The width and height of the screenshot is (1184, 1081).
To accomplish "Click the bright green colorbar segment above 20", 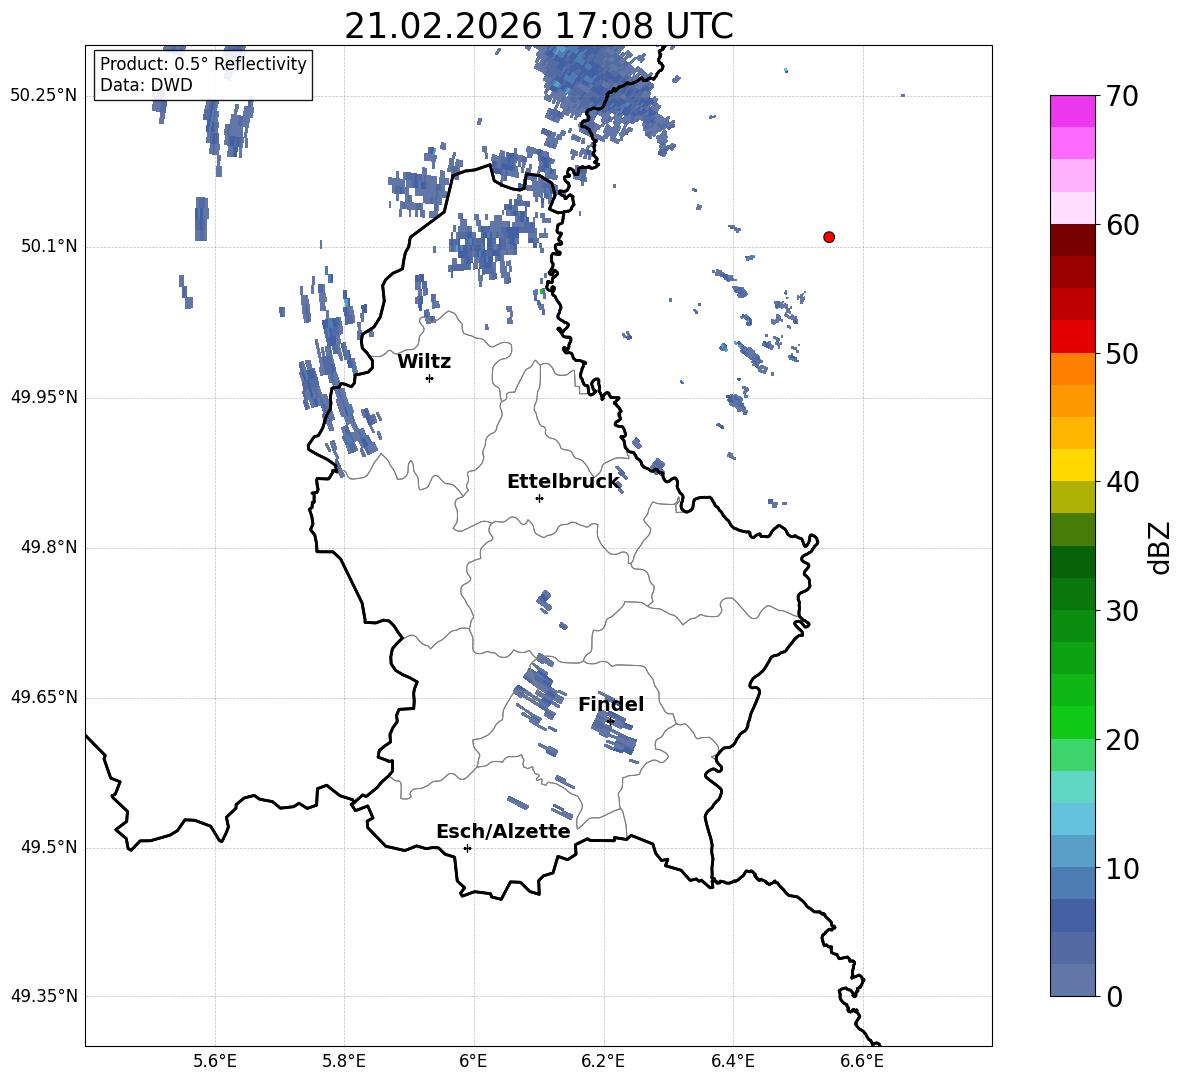I will [x=1072, y=722].
